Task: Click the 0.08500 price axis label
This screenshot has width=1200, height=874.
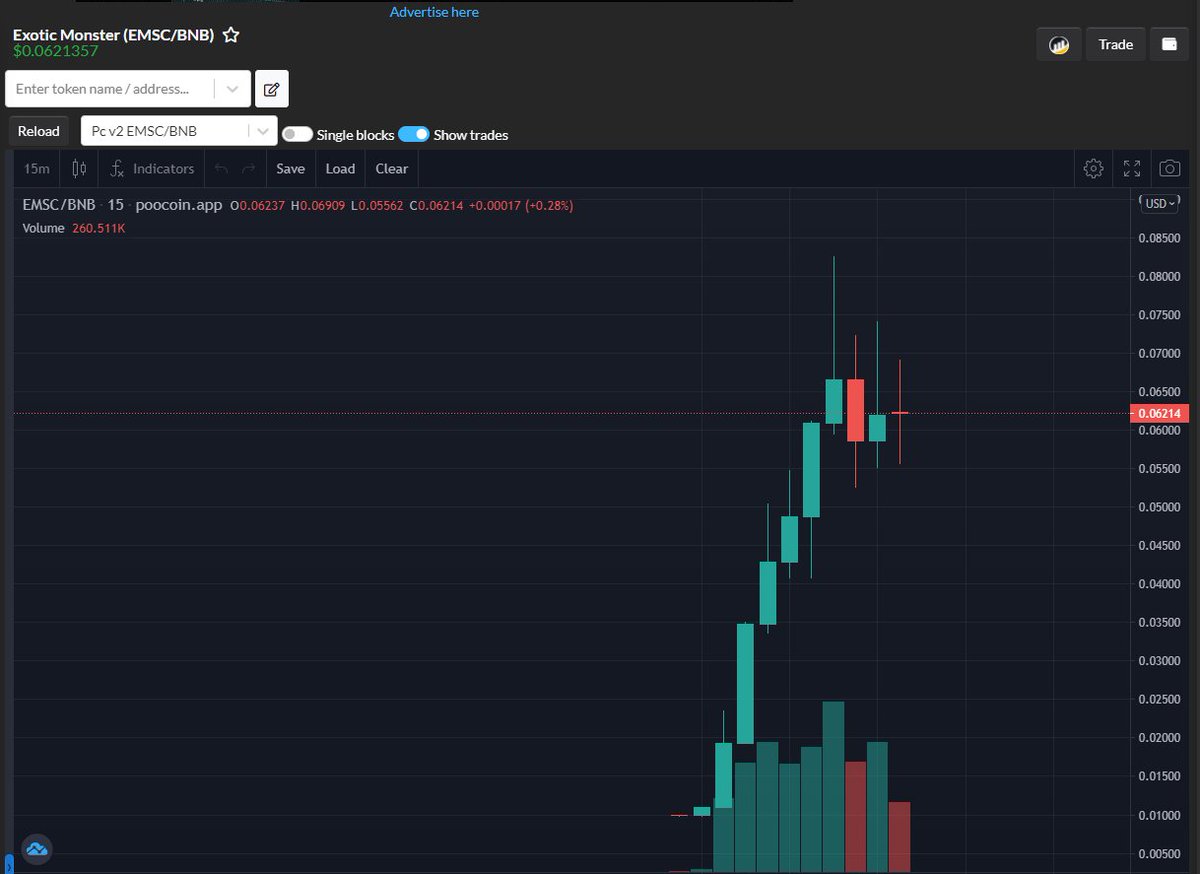Action: pyautogui.click(x=1159, y=238)
